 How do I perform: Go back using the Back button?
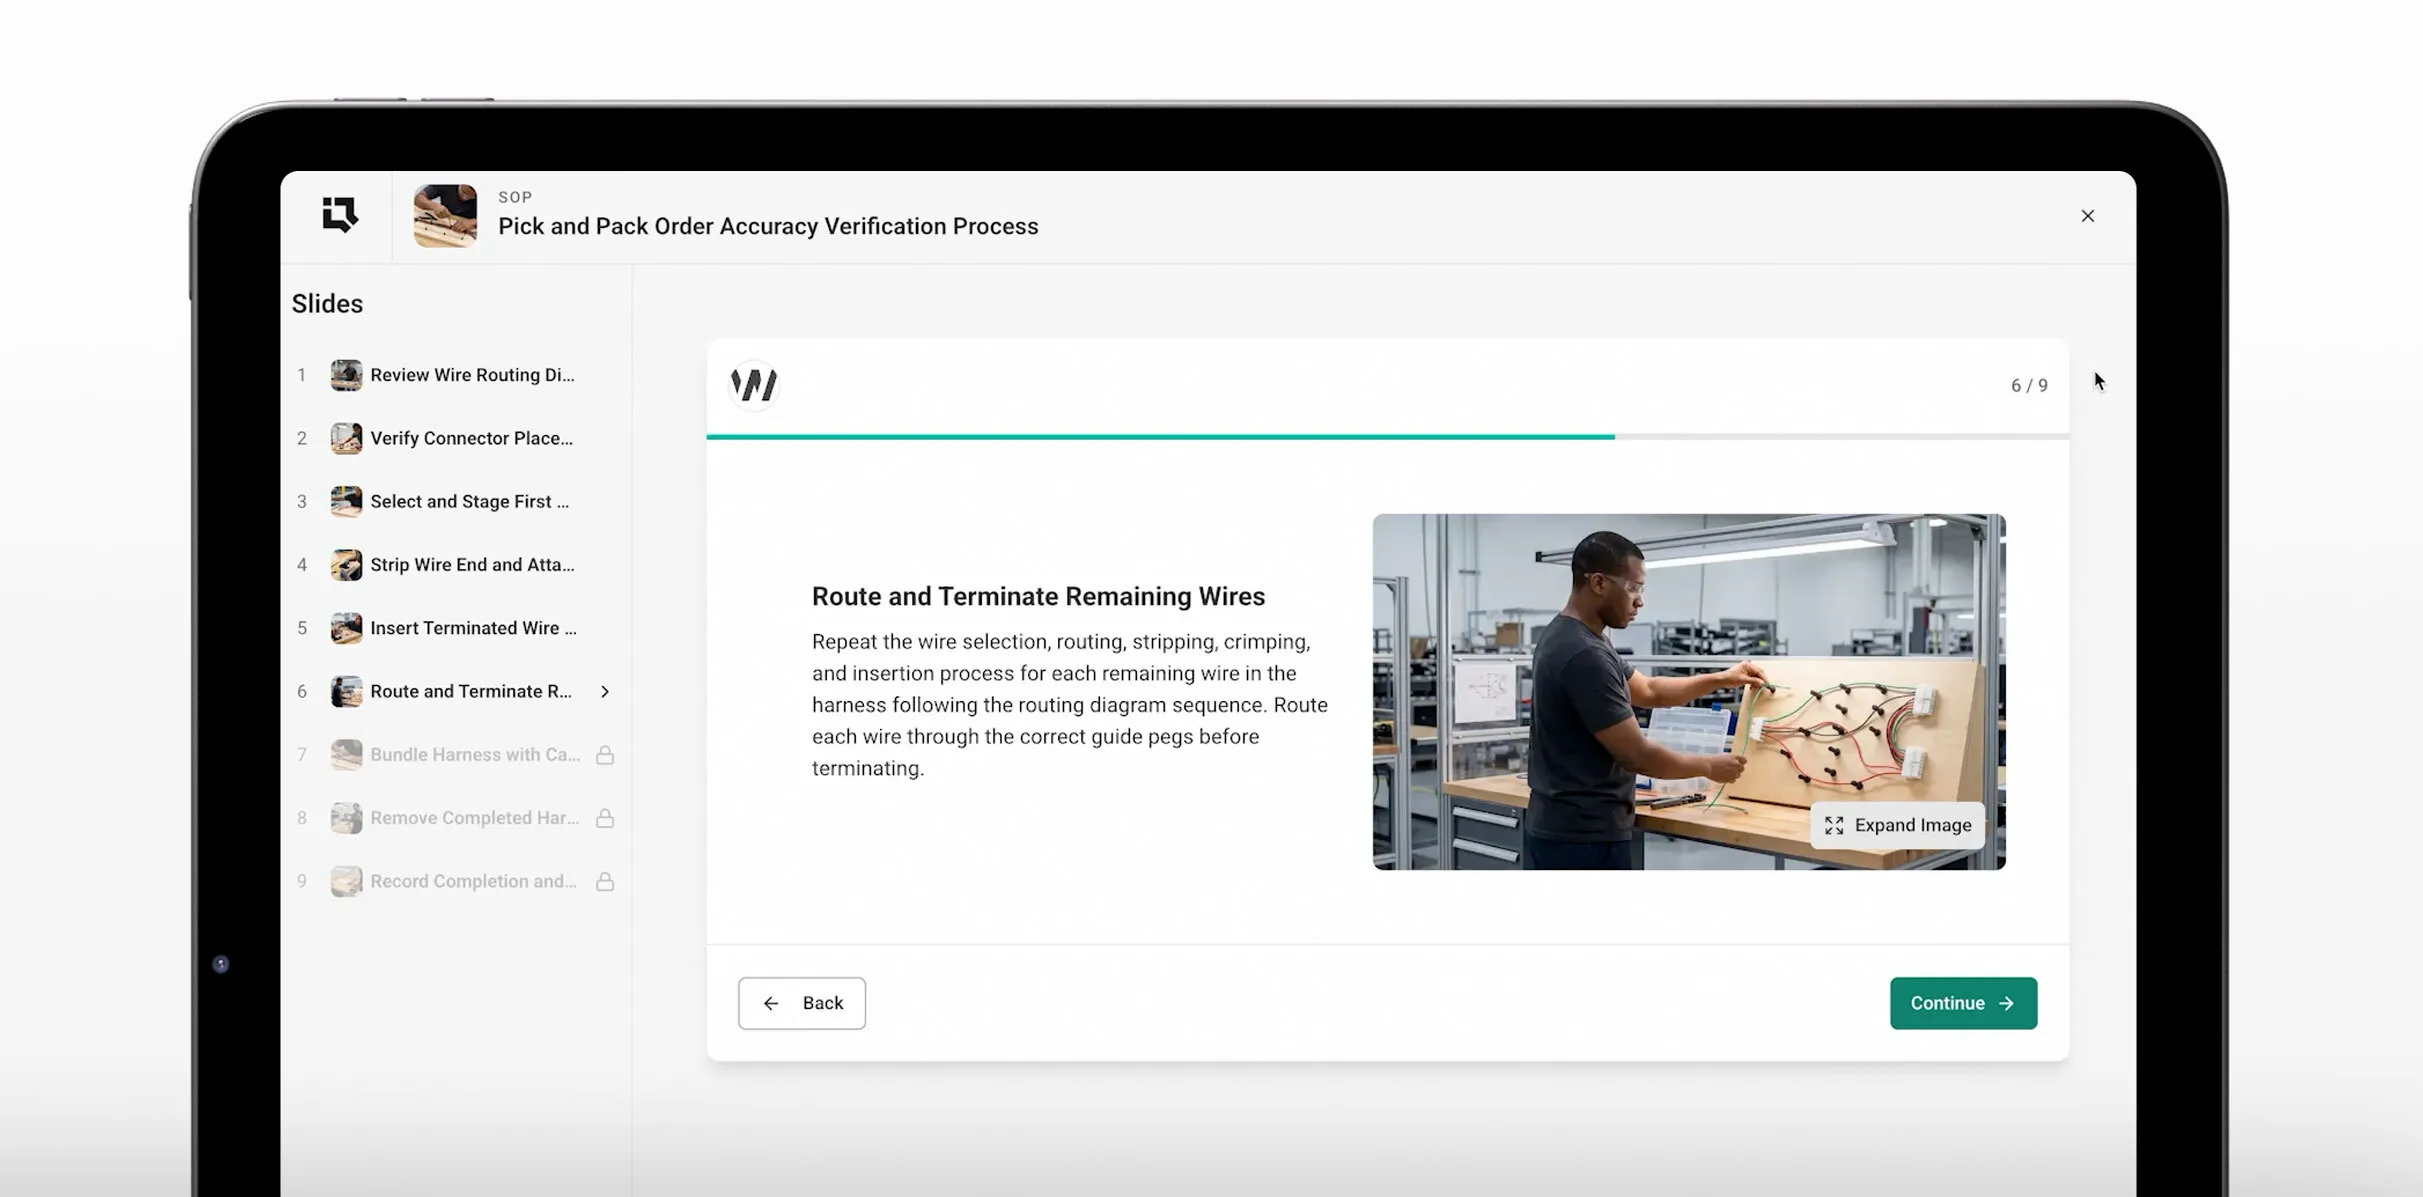click(x=801, y=1002)
